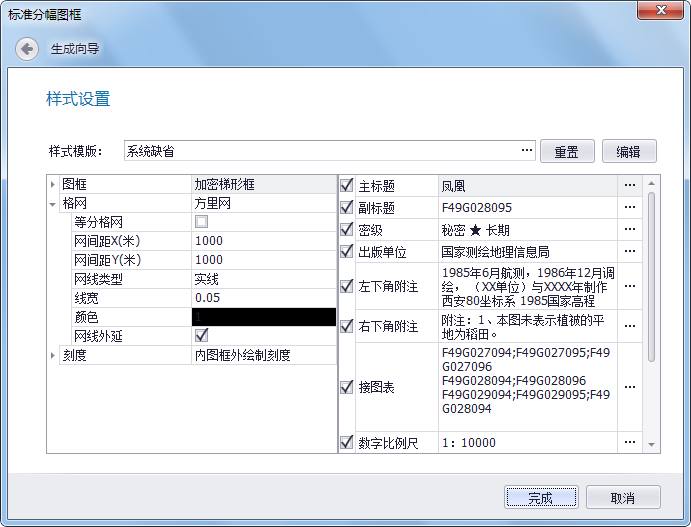Click the 完成 button
The width and height of the screenshot is (691, 527).
pos(540,498)
